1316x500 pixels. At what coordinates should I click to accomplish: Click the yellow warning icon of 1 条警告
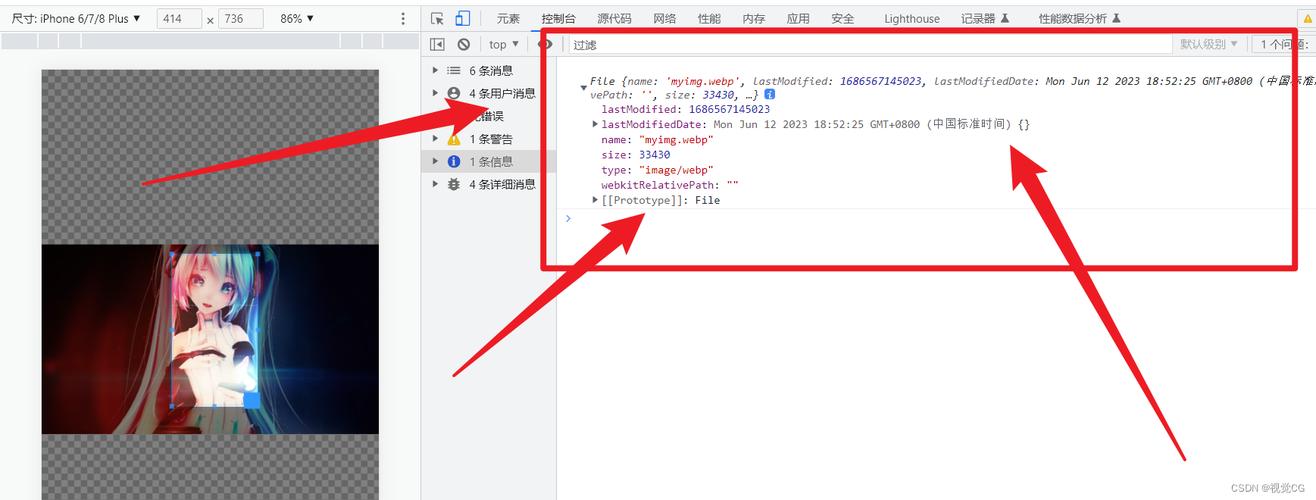tap(454, 139)
